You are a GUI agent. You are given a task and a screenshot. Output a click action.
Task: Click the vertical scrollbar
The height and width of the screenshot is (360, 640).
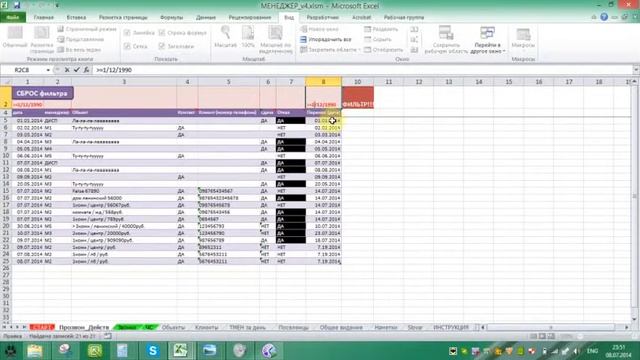click(x=634, y=200)
